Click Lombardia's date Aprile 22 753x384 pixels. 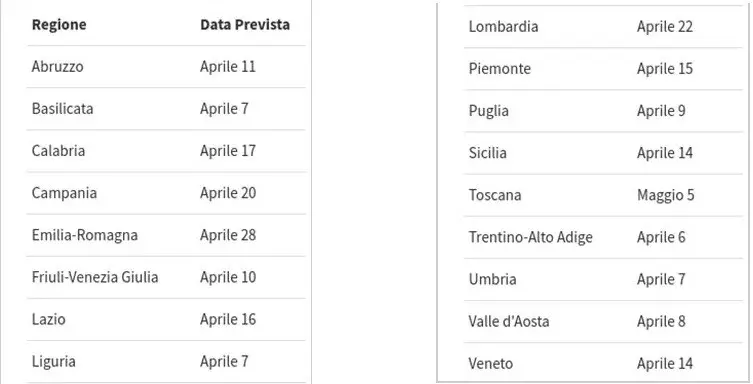click(665, 27)
